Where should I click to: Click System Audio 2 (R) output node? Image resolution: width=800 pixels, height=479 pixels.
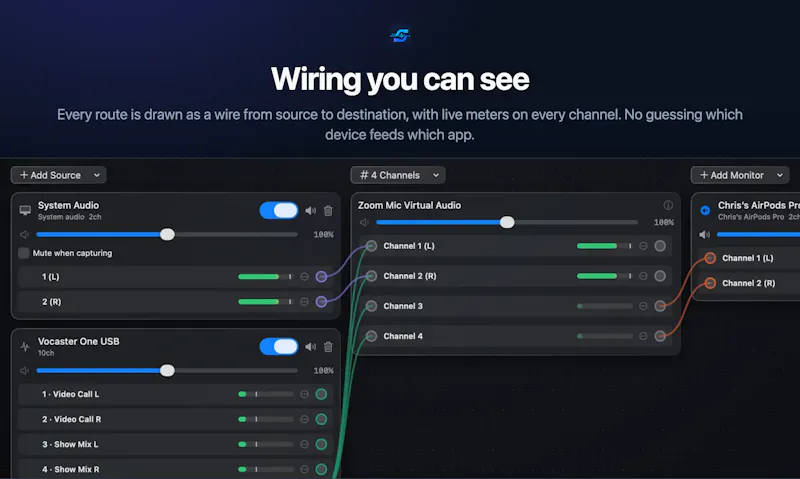pos(321,301)
